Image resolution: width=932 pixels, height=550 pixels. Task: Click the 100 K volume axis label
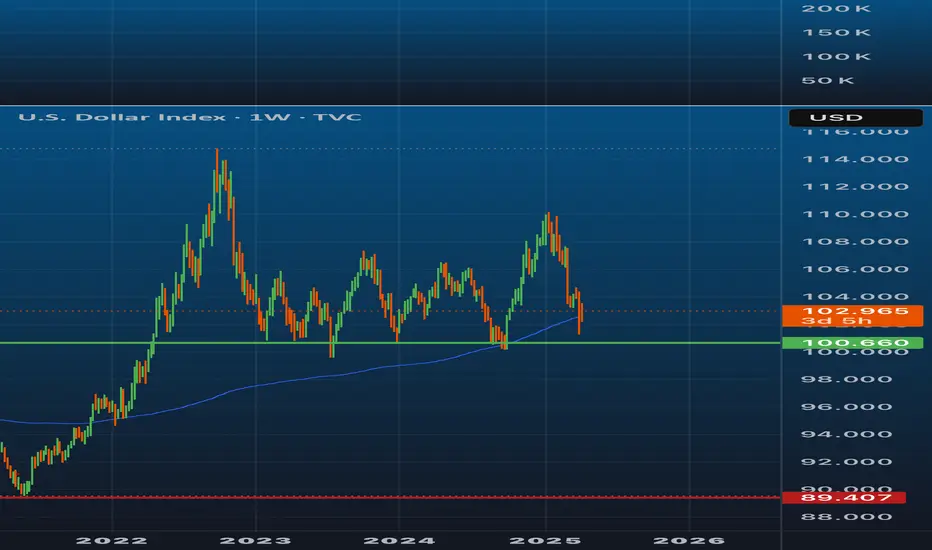point(836,56)
